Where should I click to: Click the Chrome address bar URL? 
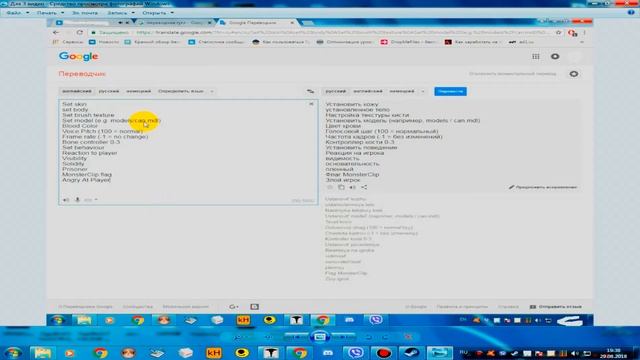(342, 33)
